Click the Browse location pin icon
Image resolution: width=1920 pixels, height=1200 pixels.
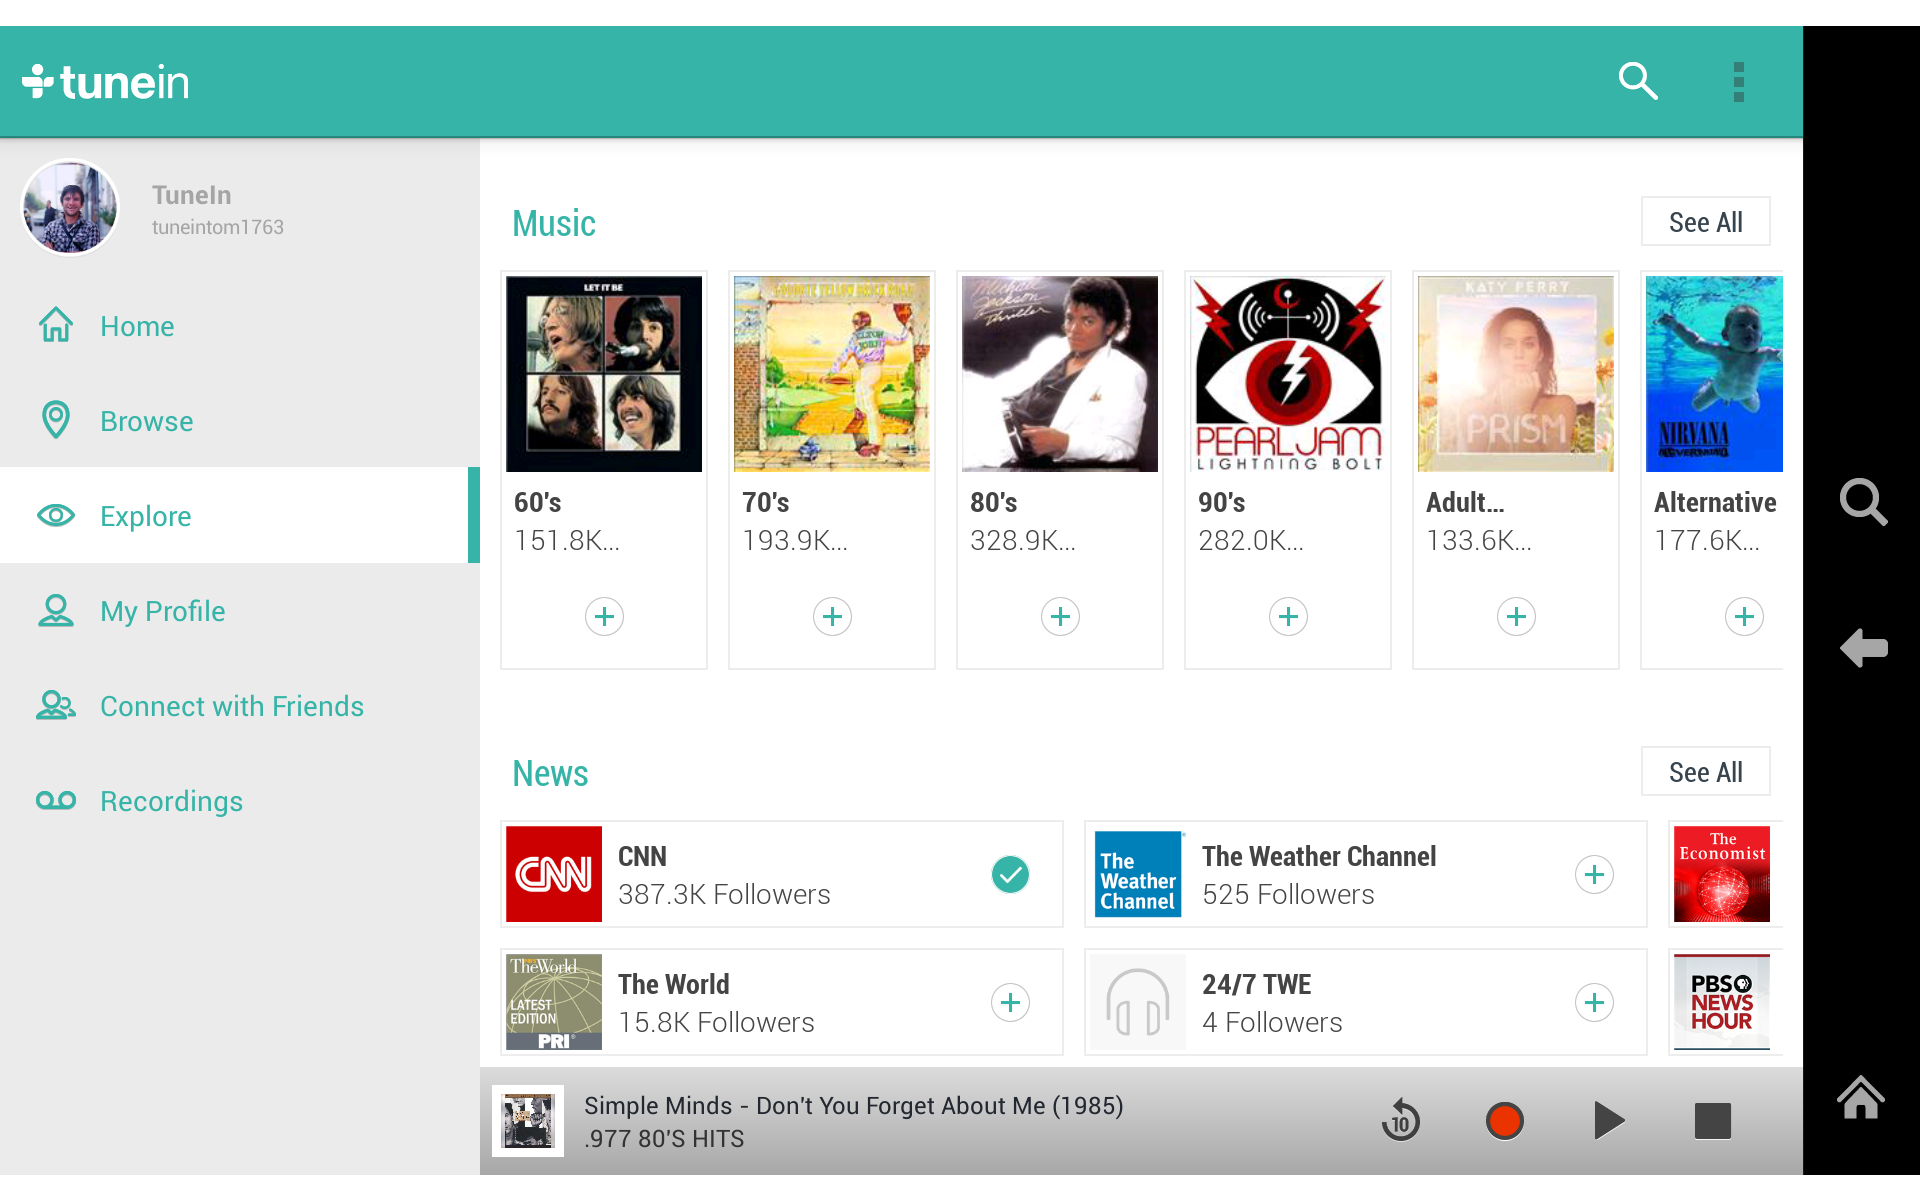[x=56, y=420]
